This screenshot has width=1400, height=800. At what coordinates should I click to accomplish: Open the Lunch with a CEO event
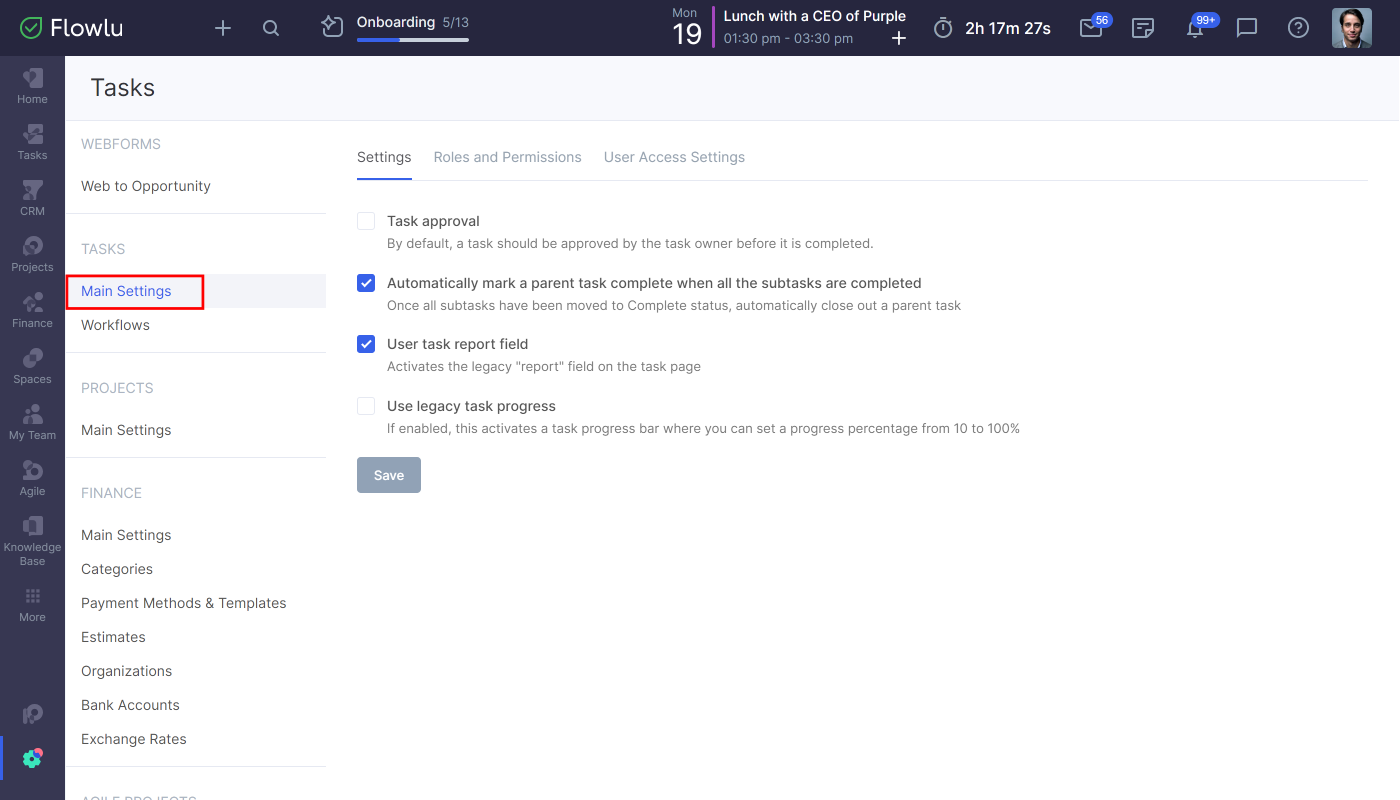click(x=814, y=16)
